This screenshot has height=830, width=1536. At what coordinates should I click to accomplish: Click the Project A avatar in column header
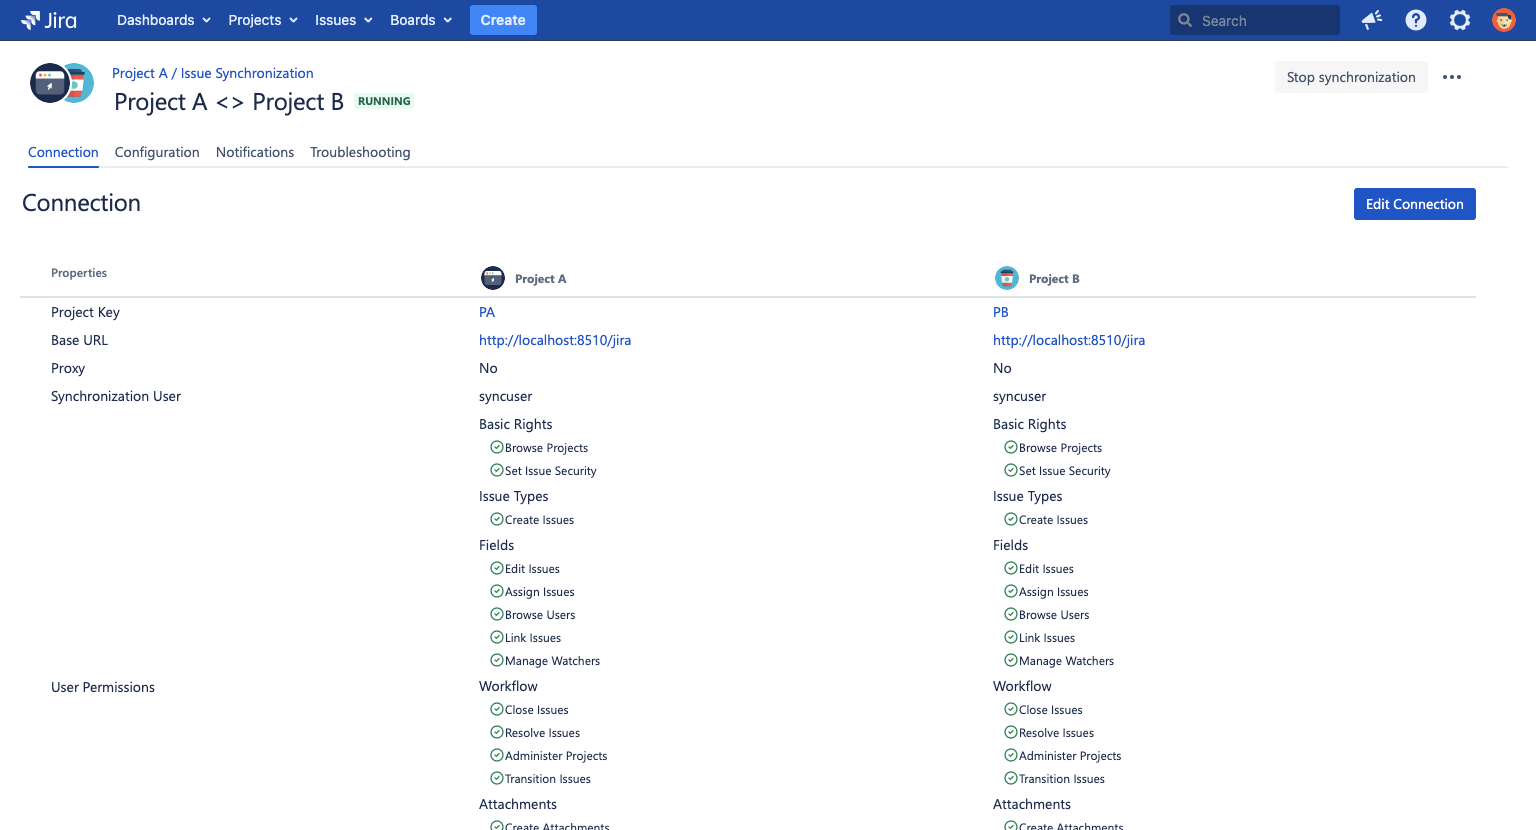point(493,278)
